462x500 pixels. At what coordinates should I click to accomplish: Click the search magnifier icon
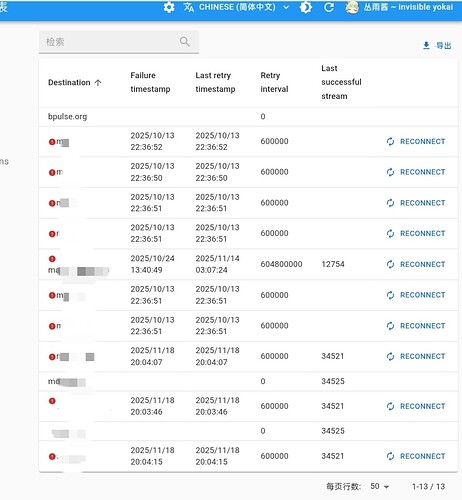coord(185,42)
